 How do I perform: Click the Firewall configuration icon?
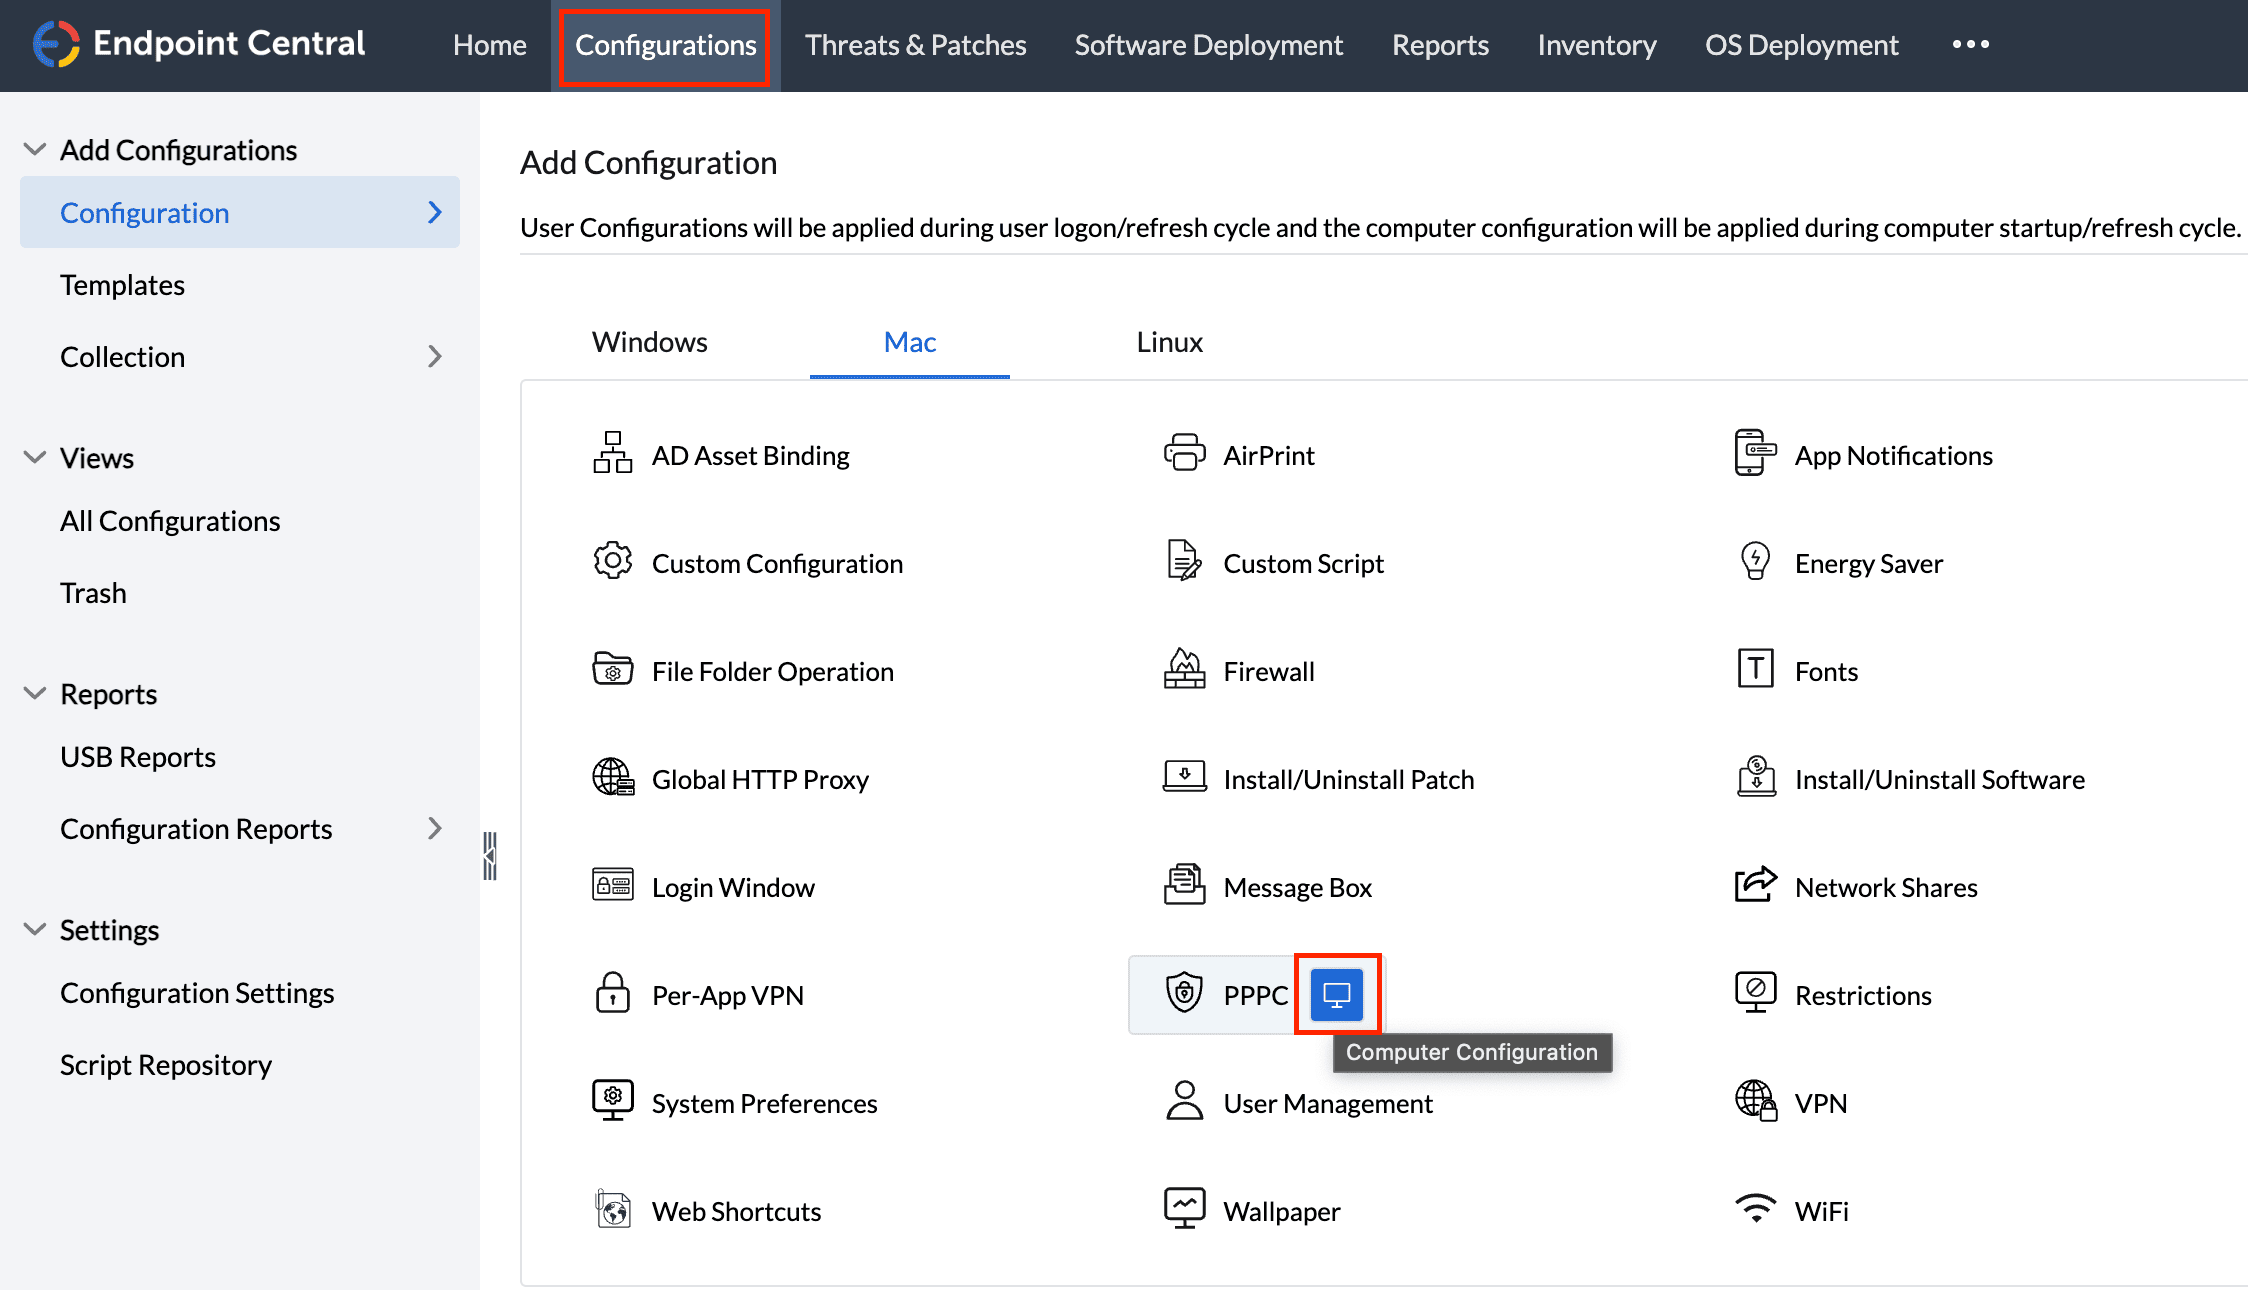click(x=1184, y=670)
